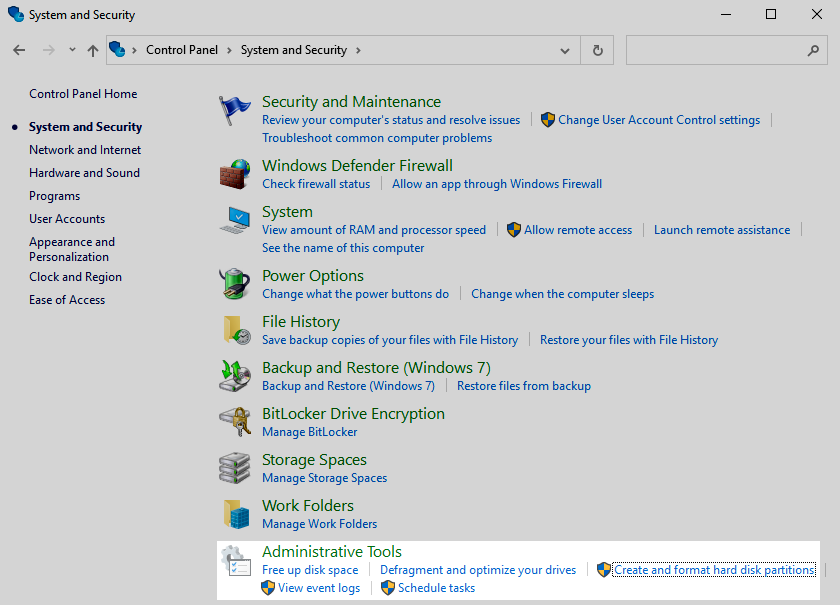Screen dimensions: 840x605
Task: Click Allow an app through Windows Firewall
Action: pos(497,184)
